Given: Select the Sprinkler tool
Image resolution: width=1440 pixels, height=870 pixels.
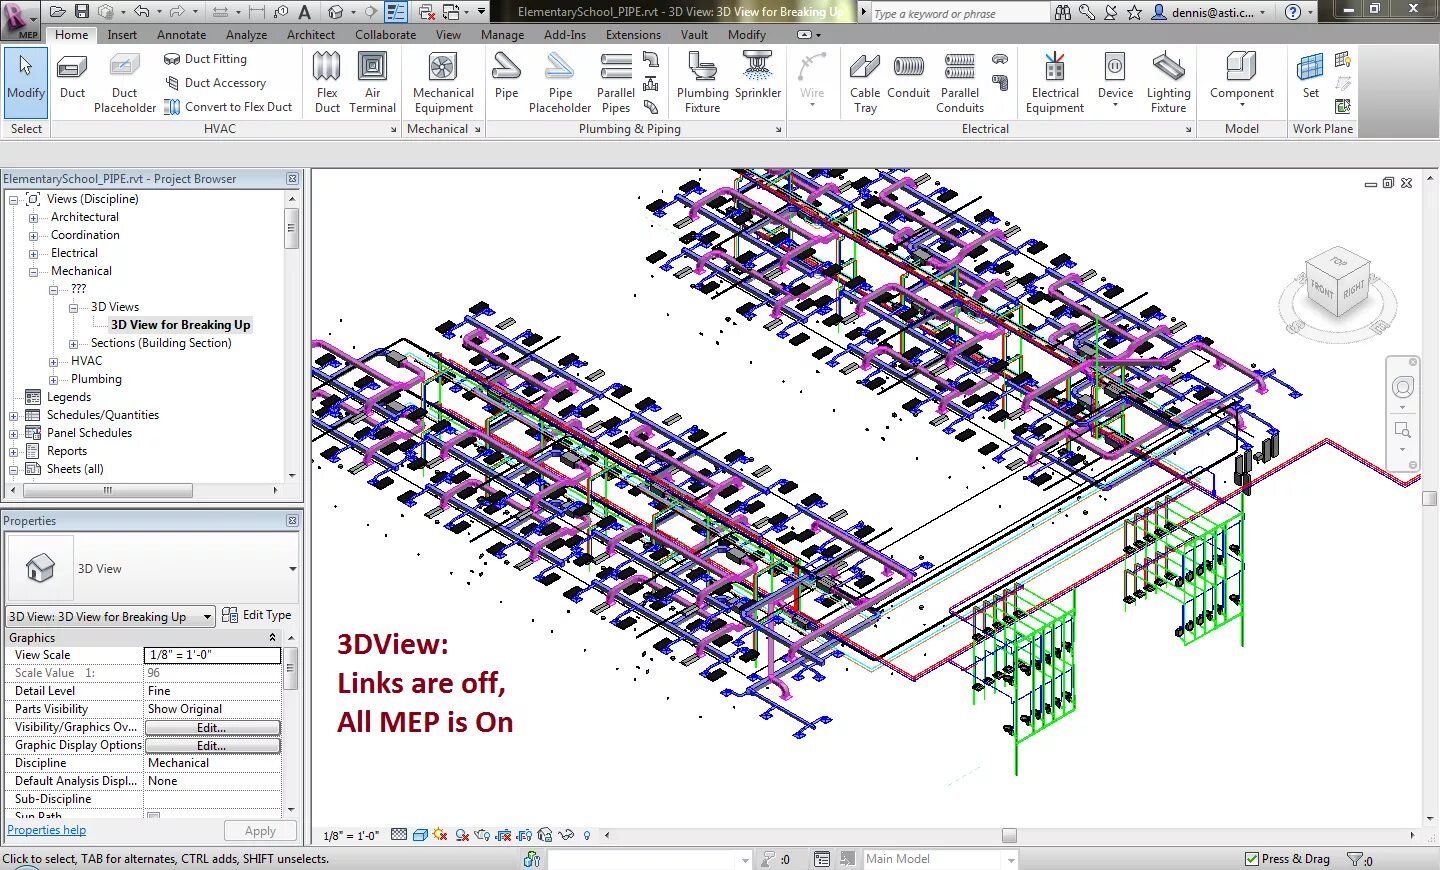Looking at the screenshot, I should 758,78.
